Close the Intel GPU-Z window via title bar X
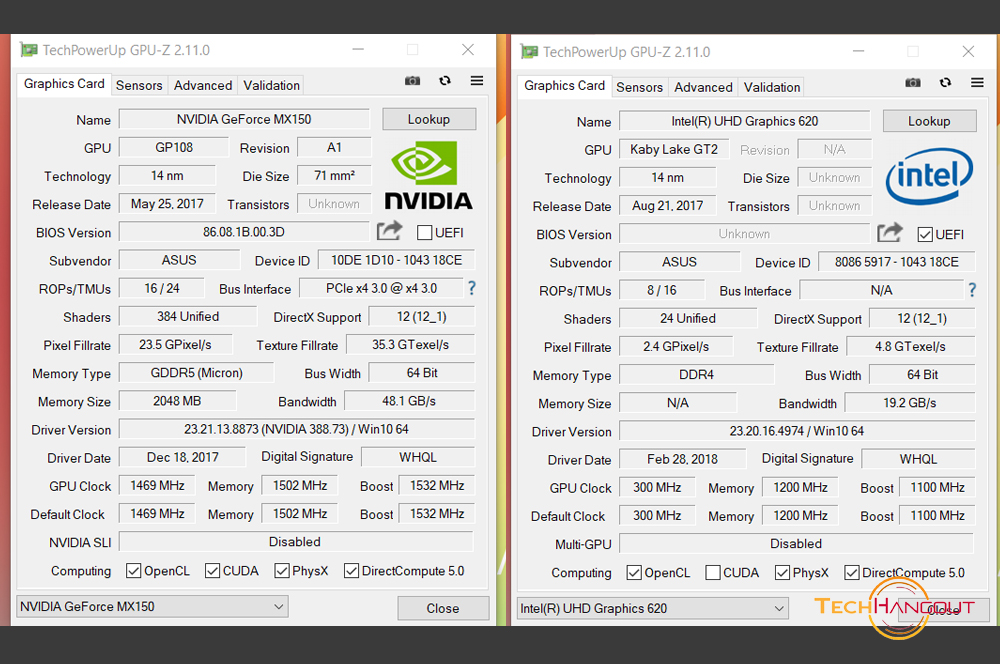1000x664 pixels. coord(968,52)
